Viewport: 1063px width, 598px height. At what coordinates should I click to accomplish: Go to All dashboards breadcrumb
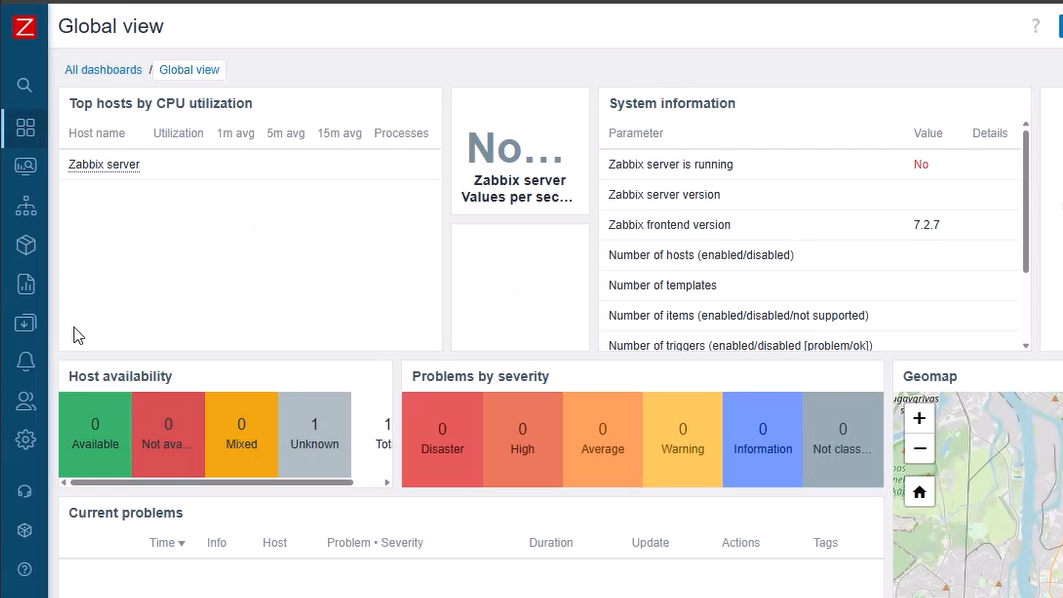103,70
